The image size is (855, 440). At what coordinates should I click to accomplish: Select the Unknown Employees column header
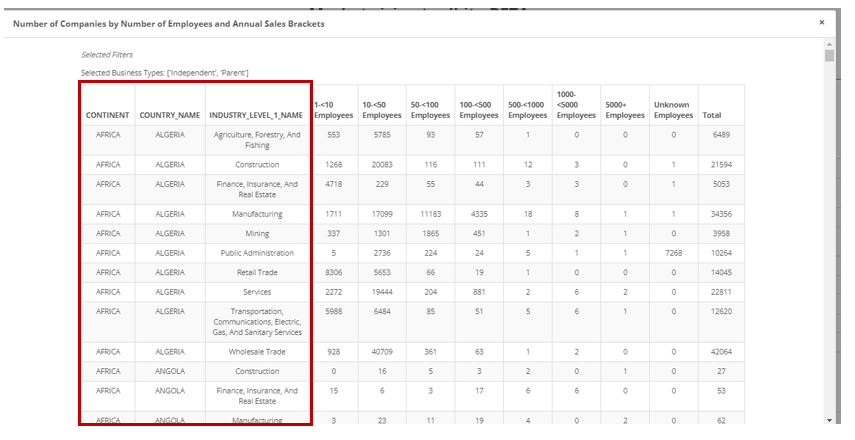coord(673,110)
